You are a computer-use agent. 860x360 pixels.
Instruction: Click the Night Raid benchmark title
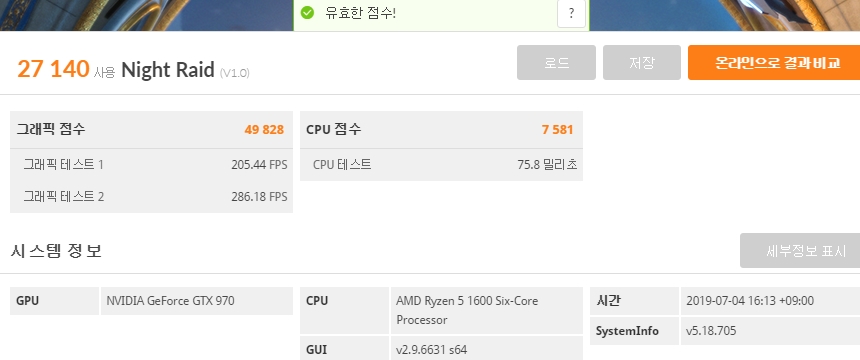[167, 70]
